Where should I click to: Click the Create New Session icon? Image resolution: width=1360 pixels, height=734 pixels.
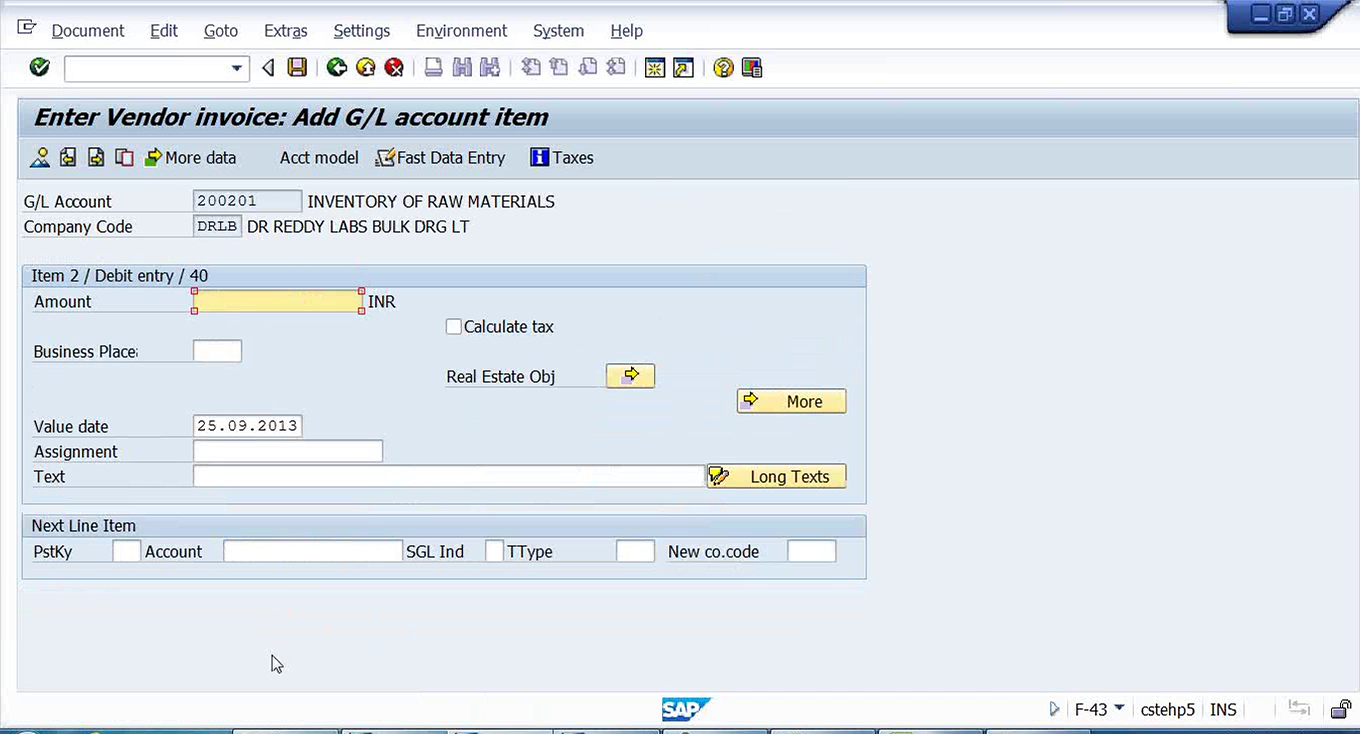pos(655,67)
